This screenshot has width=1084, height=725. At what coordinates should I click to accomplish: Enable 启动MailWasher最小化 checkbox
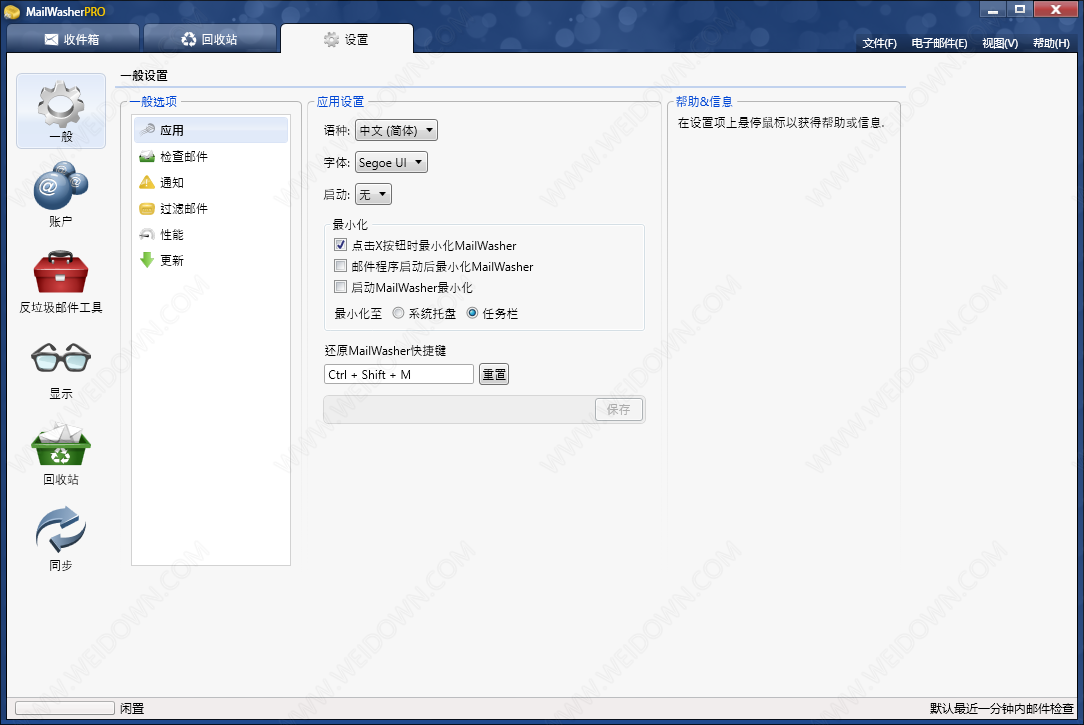(340, 286)
